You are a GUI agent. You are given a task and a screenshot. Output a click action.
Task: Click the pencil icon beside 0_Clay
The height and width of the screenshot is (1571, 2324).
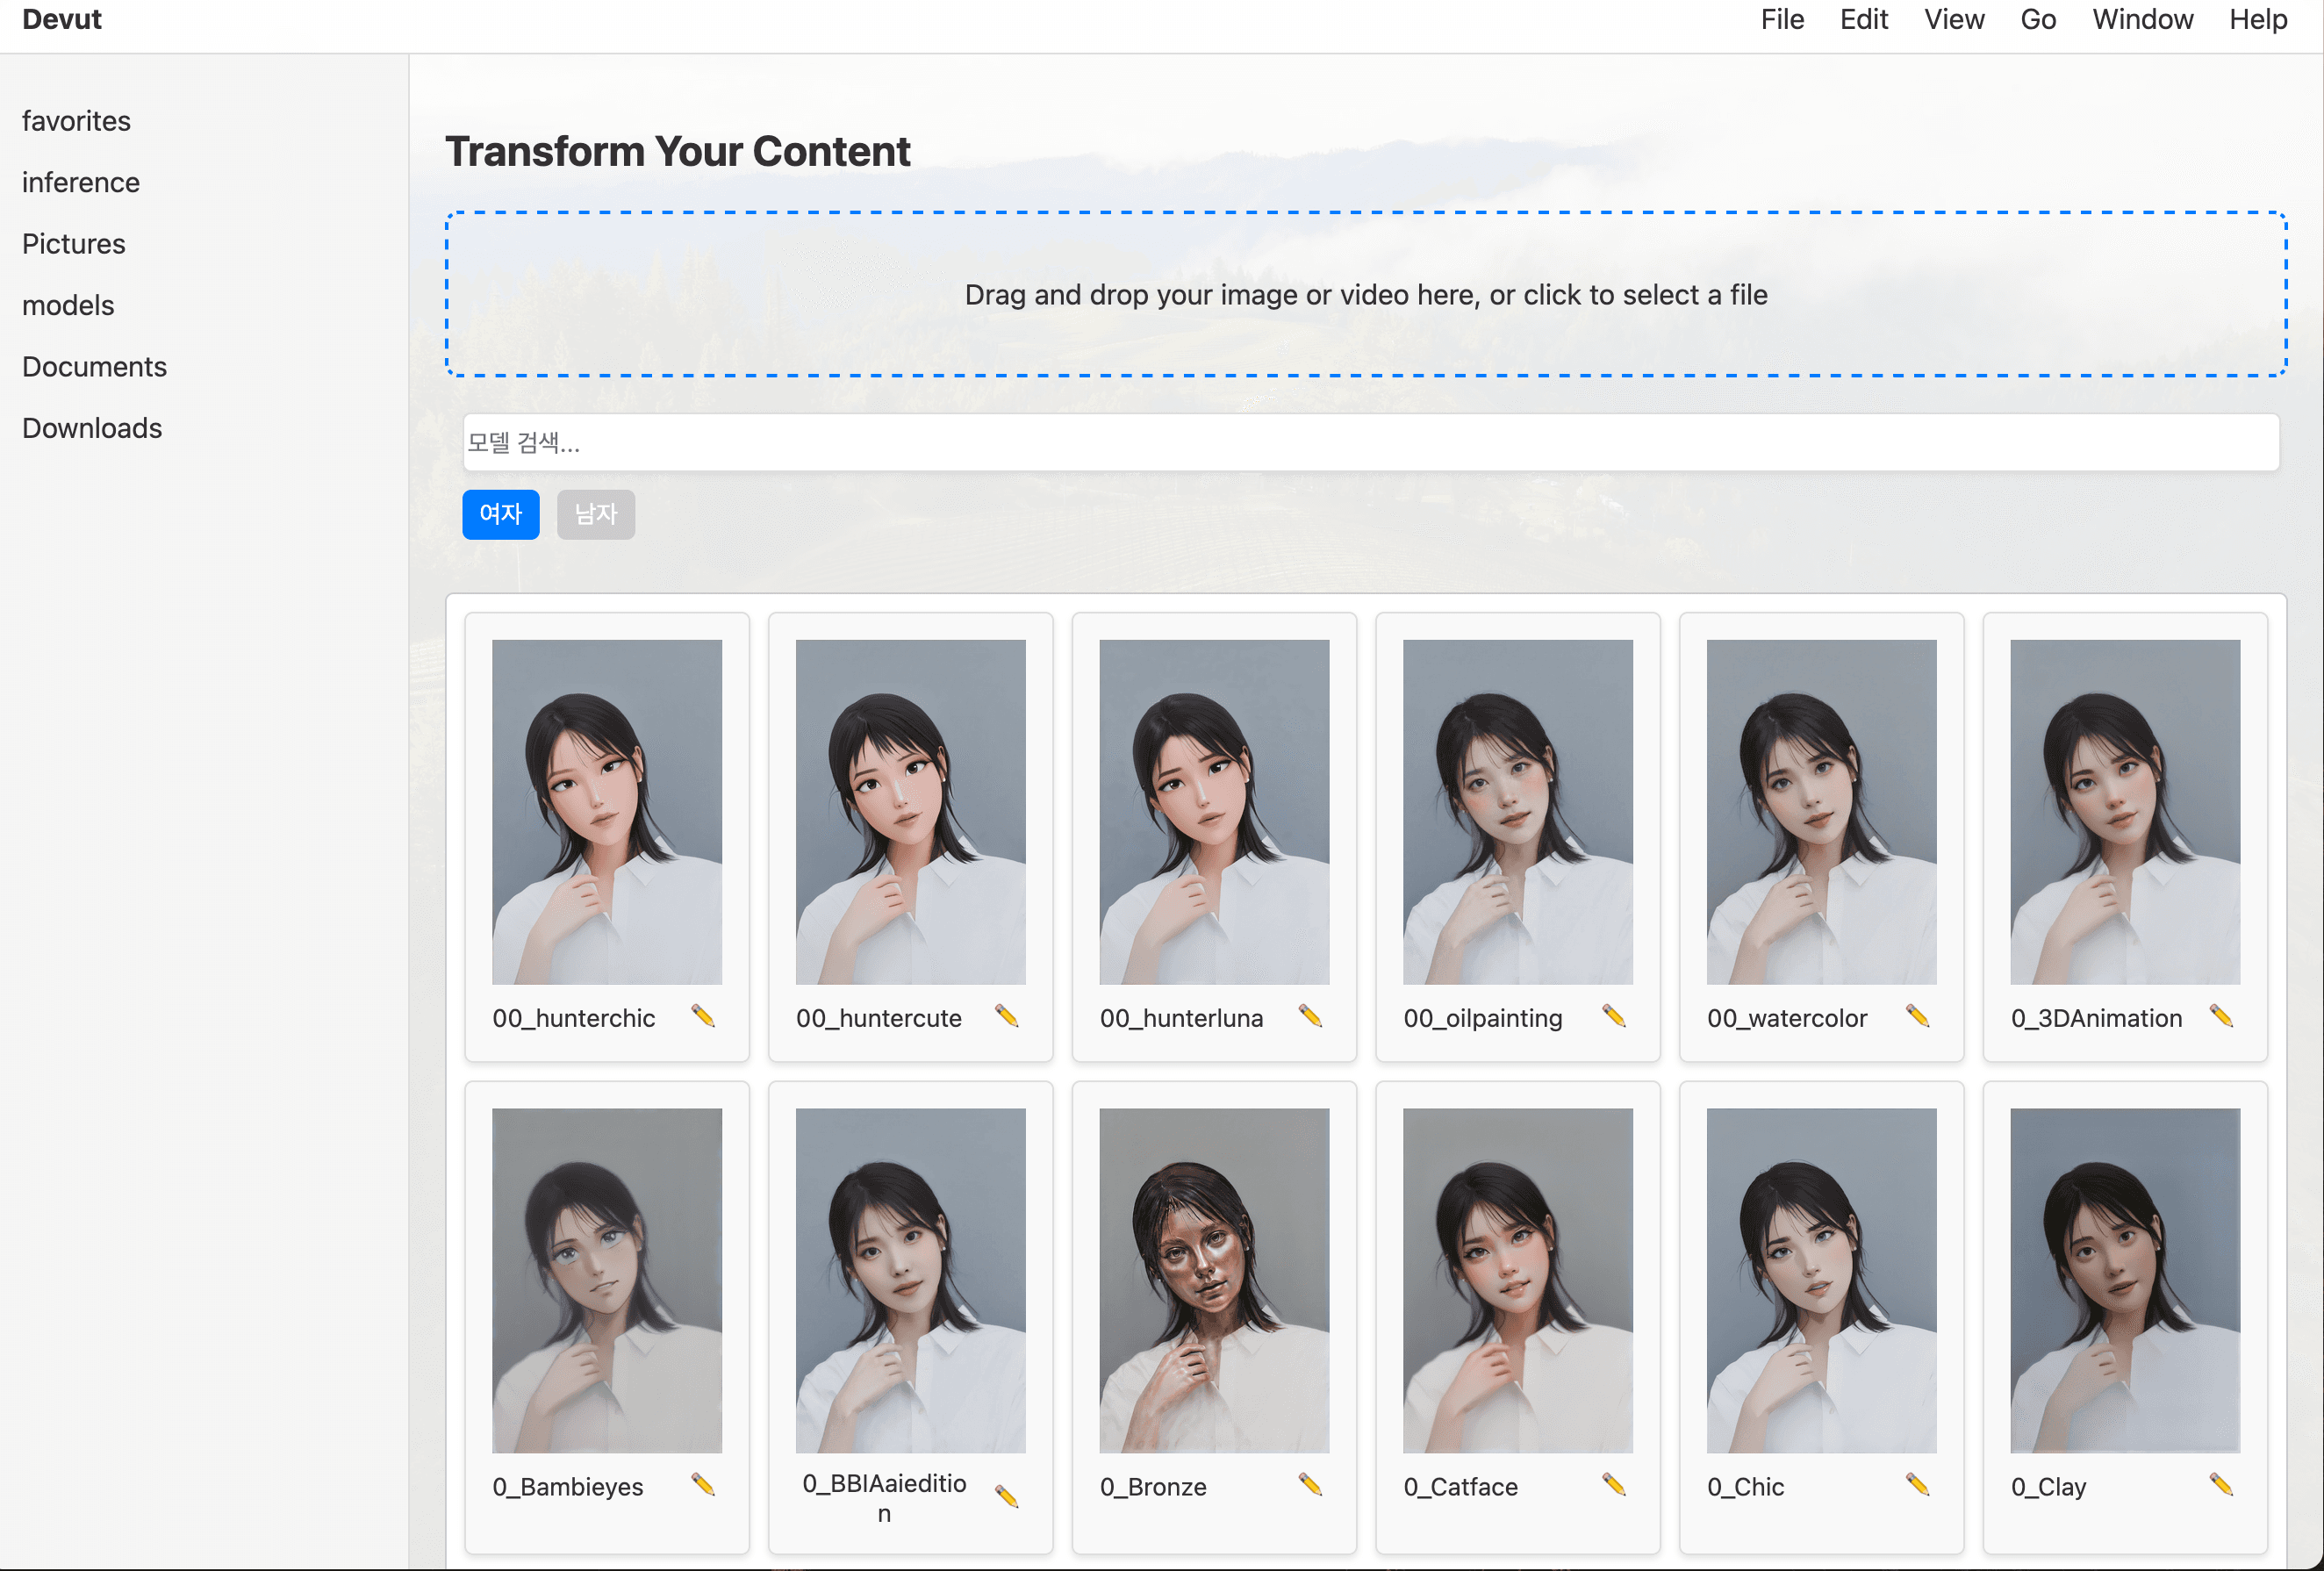(2223, 1486)
